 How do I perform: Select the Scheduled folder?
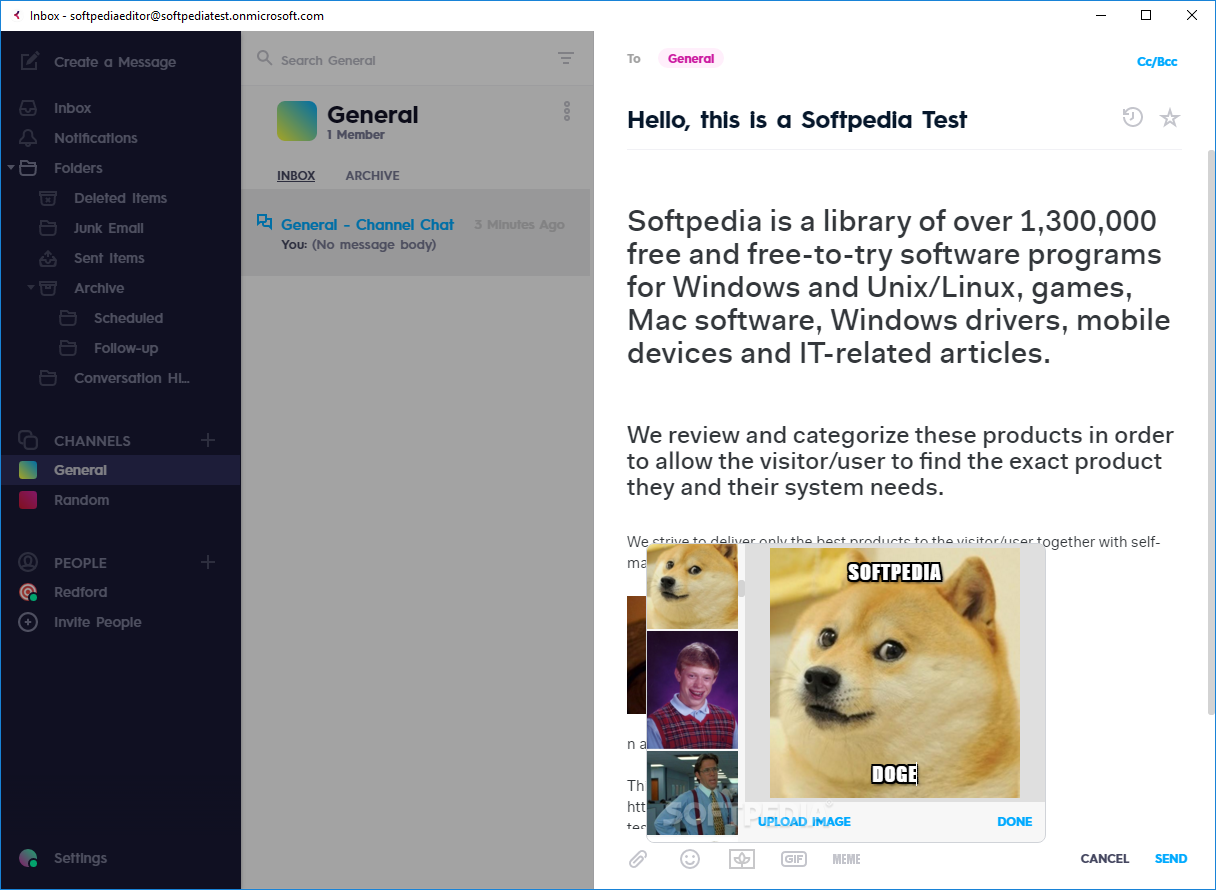128,318
